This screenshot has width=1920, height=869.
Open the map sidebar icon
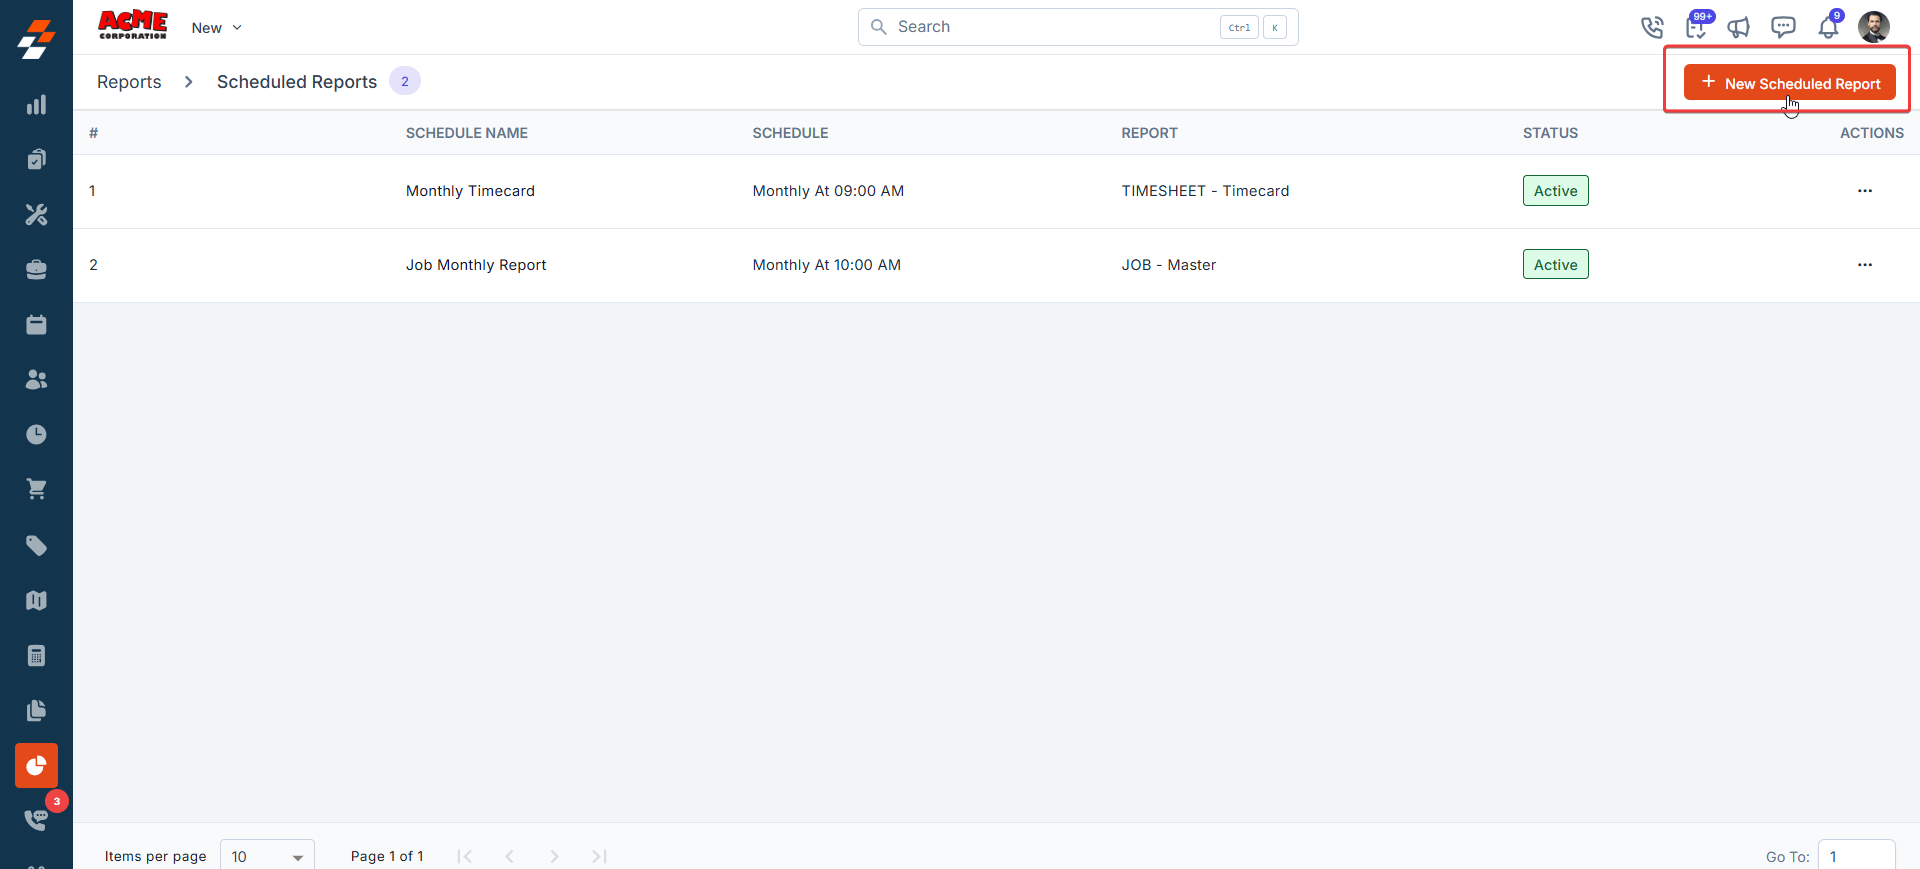point(36,601)
